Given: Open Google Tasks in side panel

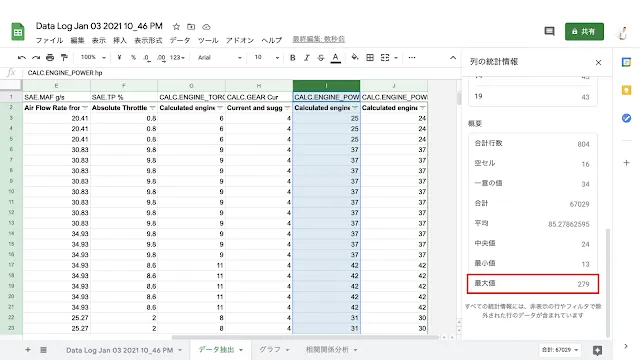Looking at the screenshot, I should pyautogui.click(x=626, y=118).
